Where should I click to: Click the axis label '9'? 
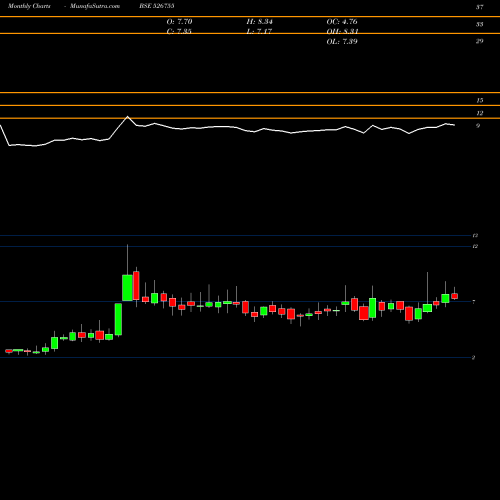coord(478,126)
